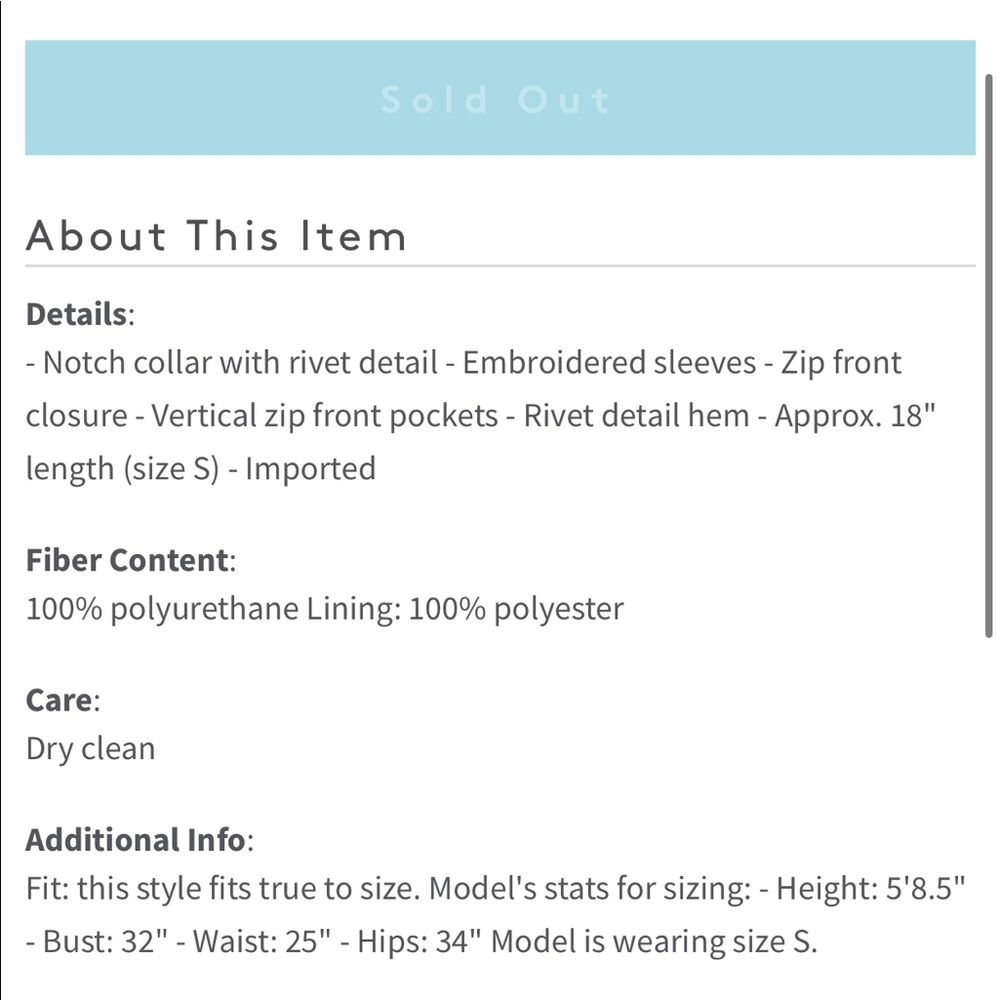Image resolution: width=1000 pixels, height=1000 pixels.
Task: Click the vertical scrollbar thumb
Action: click(989, 356)
